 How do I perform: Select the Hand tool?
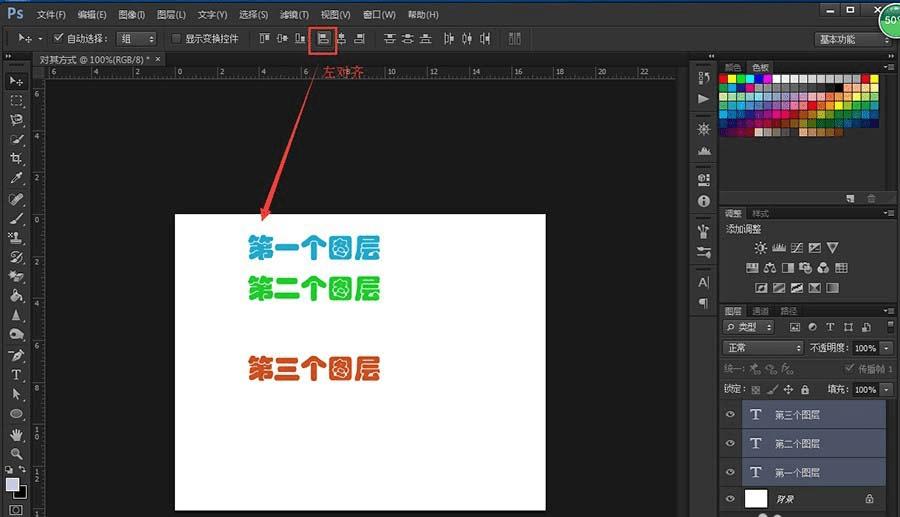tap(17, 434)
